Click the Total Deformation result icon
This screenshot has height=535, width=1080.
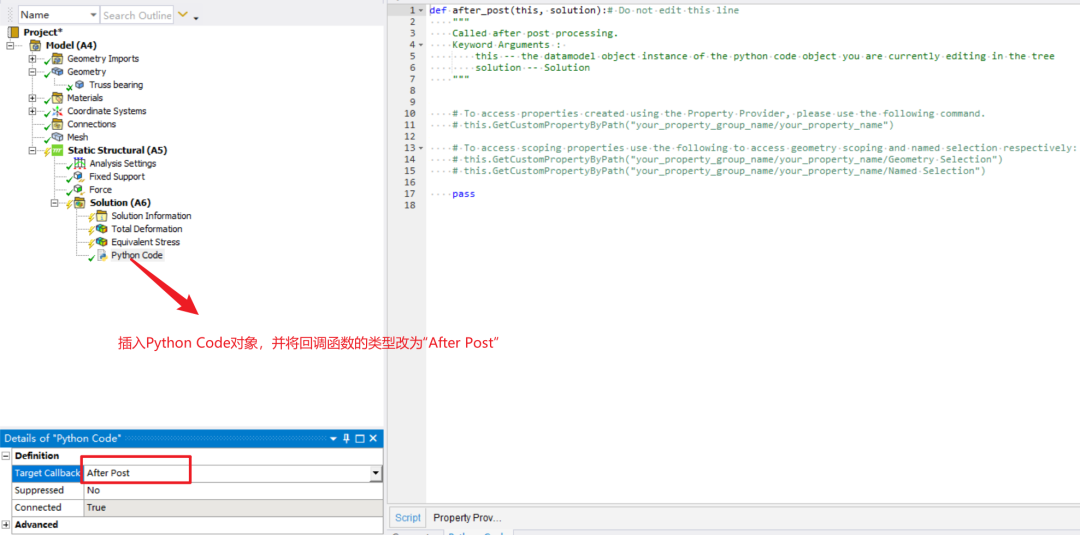coord(102,229)
